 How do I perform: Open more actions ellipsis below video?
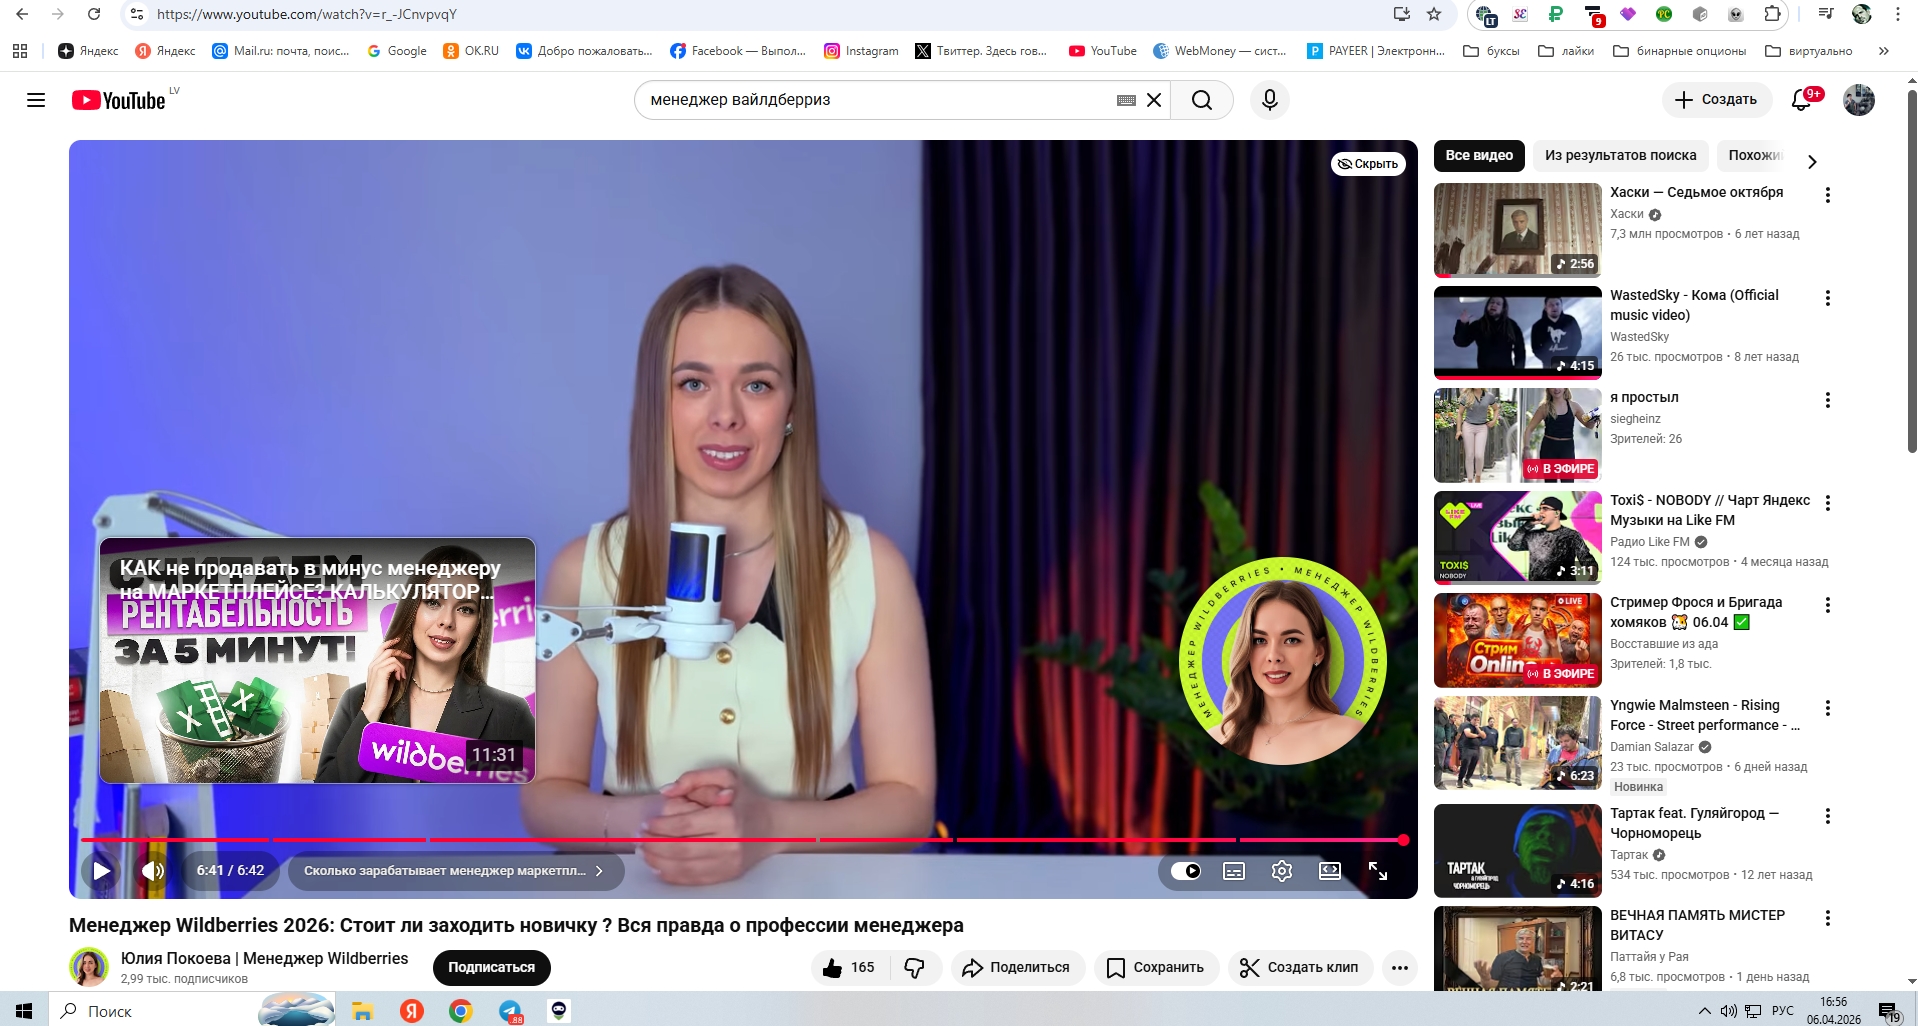pos(1400,968)
